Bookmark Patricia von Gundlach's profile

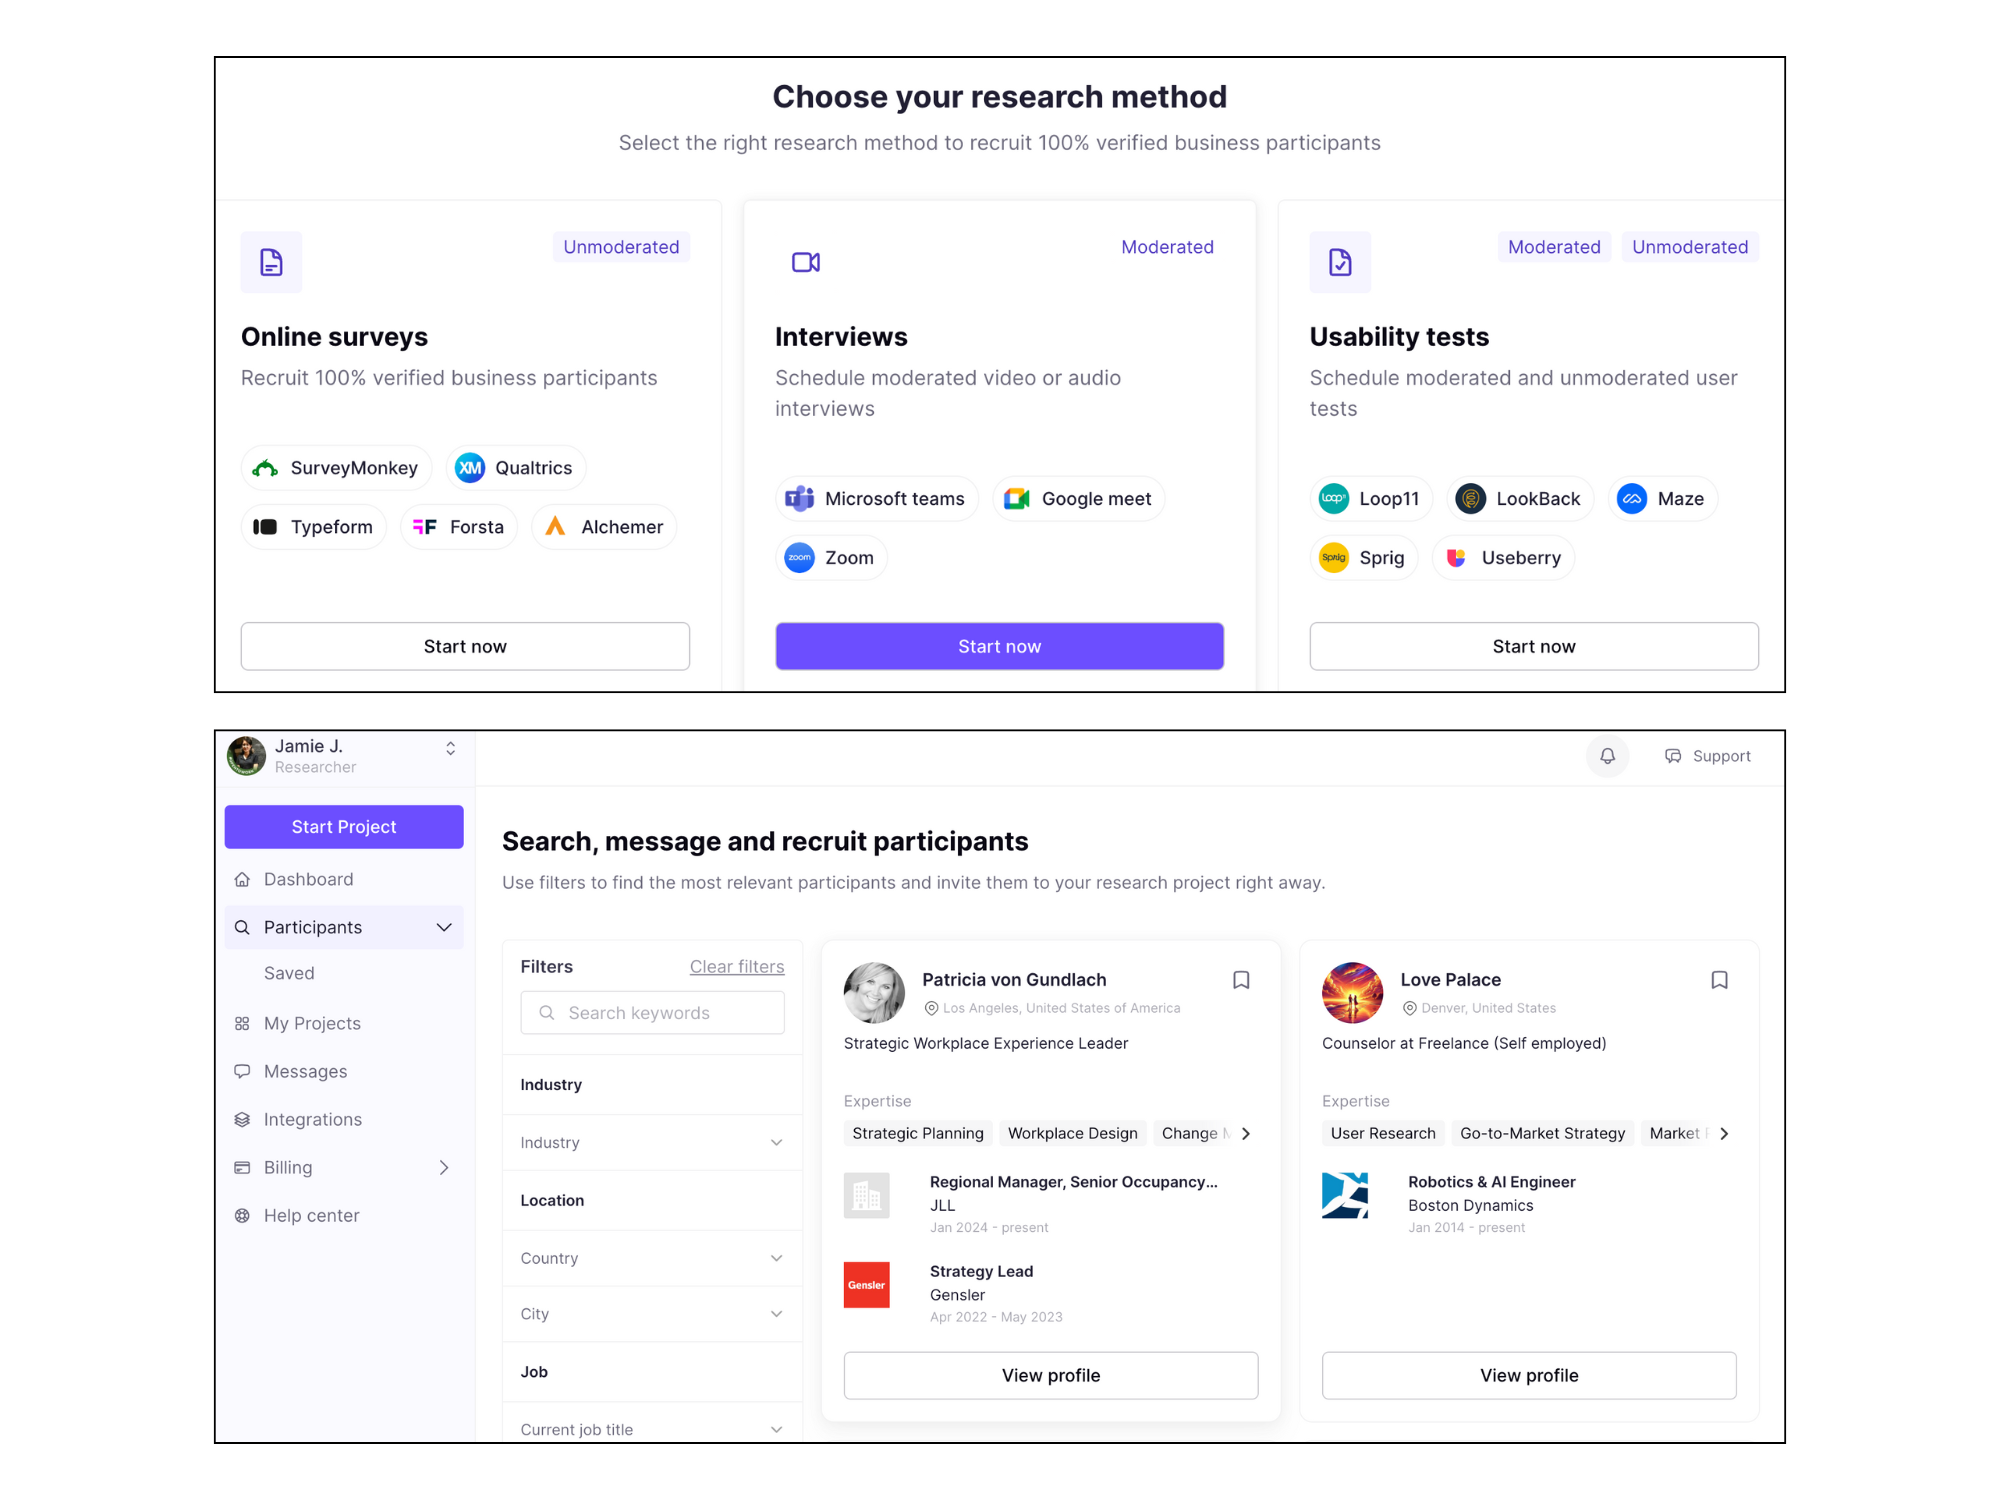[x=1241, y=980]
